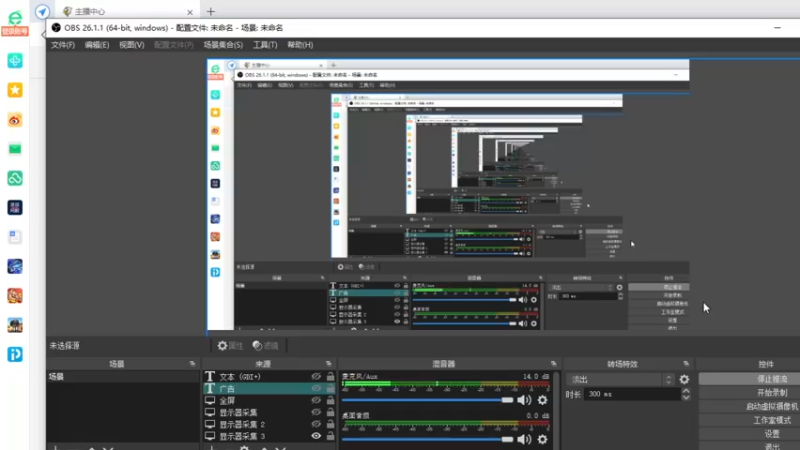Mute the 桌面音频 audio

coord(524,439)
